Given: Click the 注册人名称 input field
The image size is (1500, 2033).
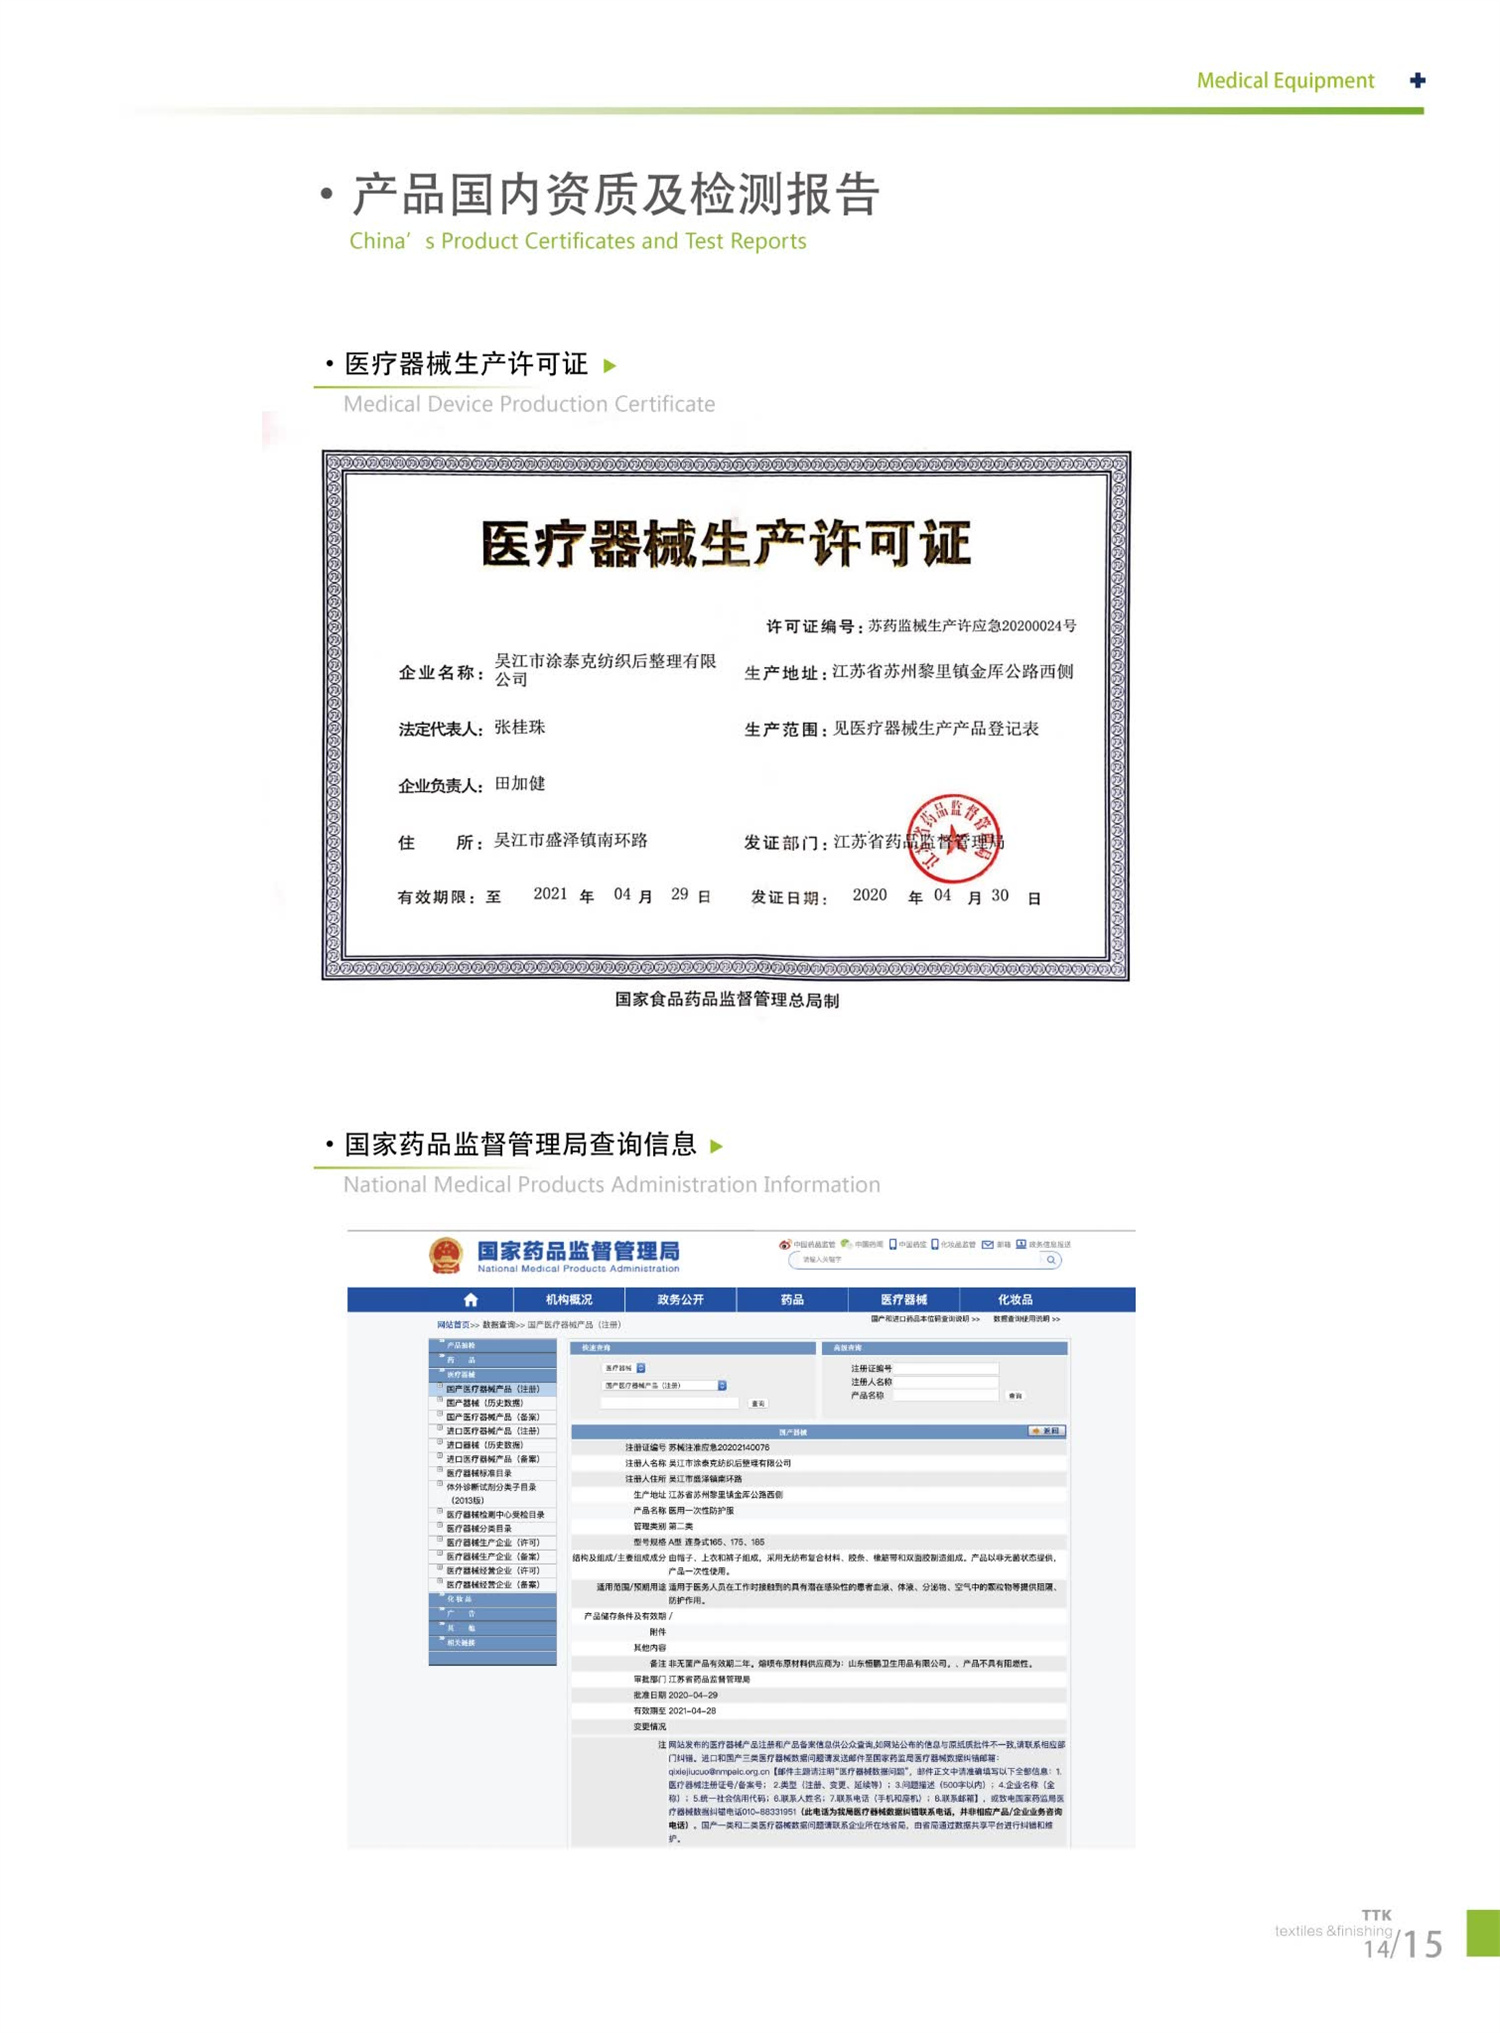Looking at the screenshot, I should (946, 1381).
